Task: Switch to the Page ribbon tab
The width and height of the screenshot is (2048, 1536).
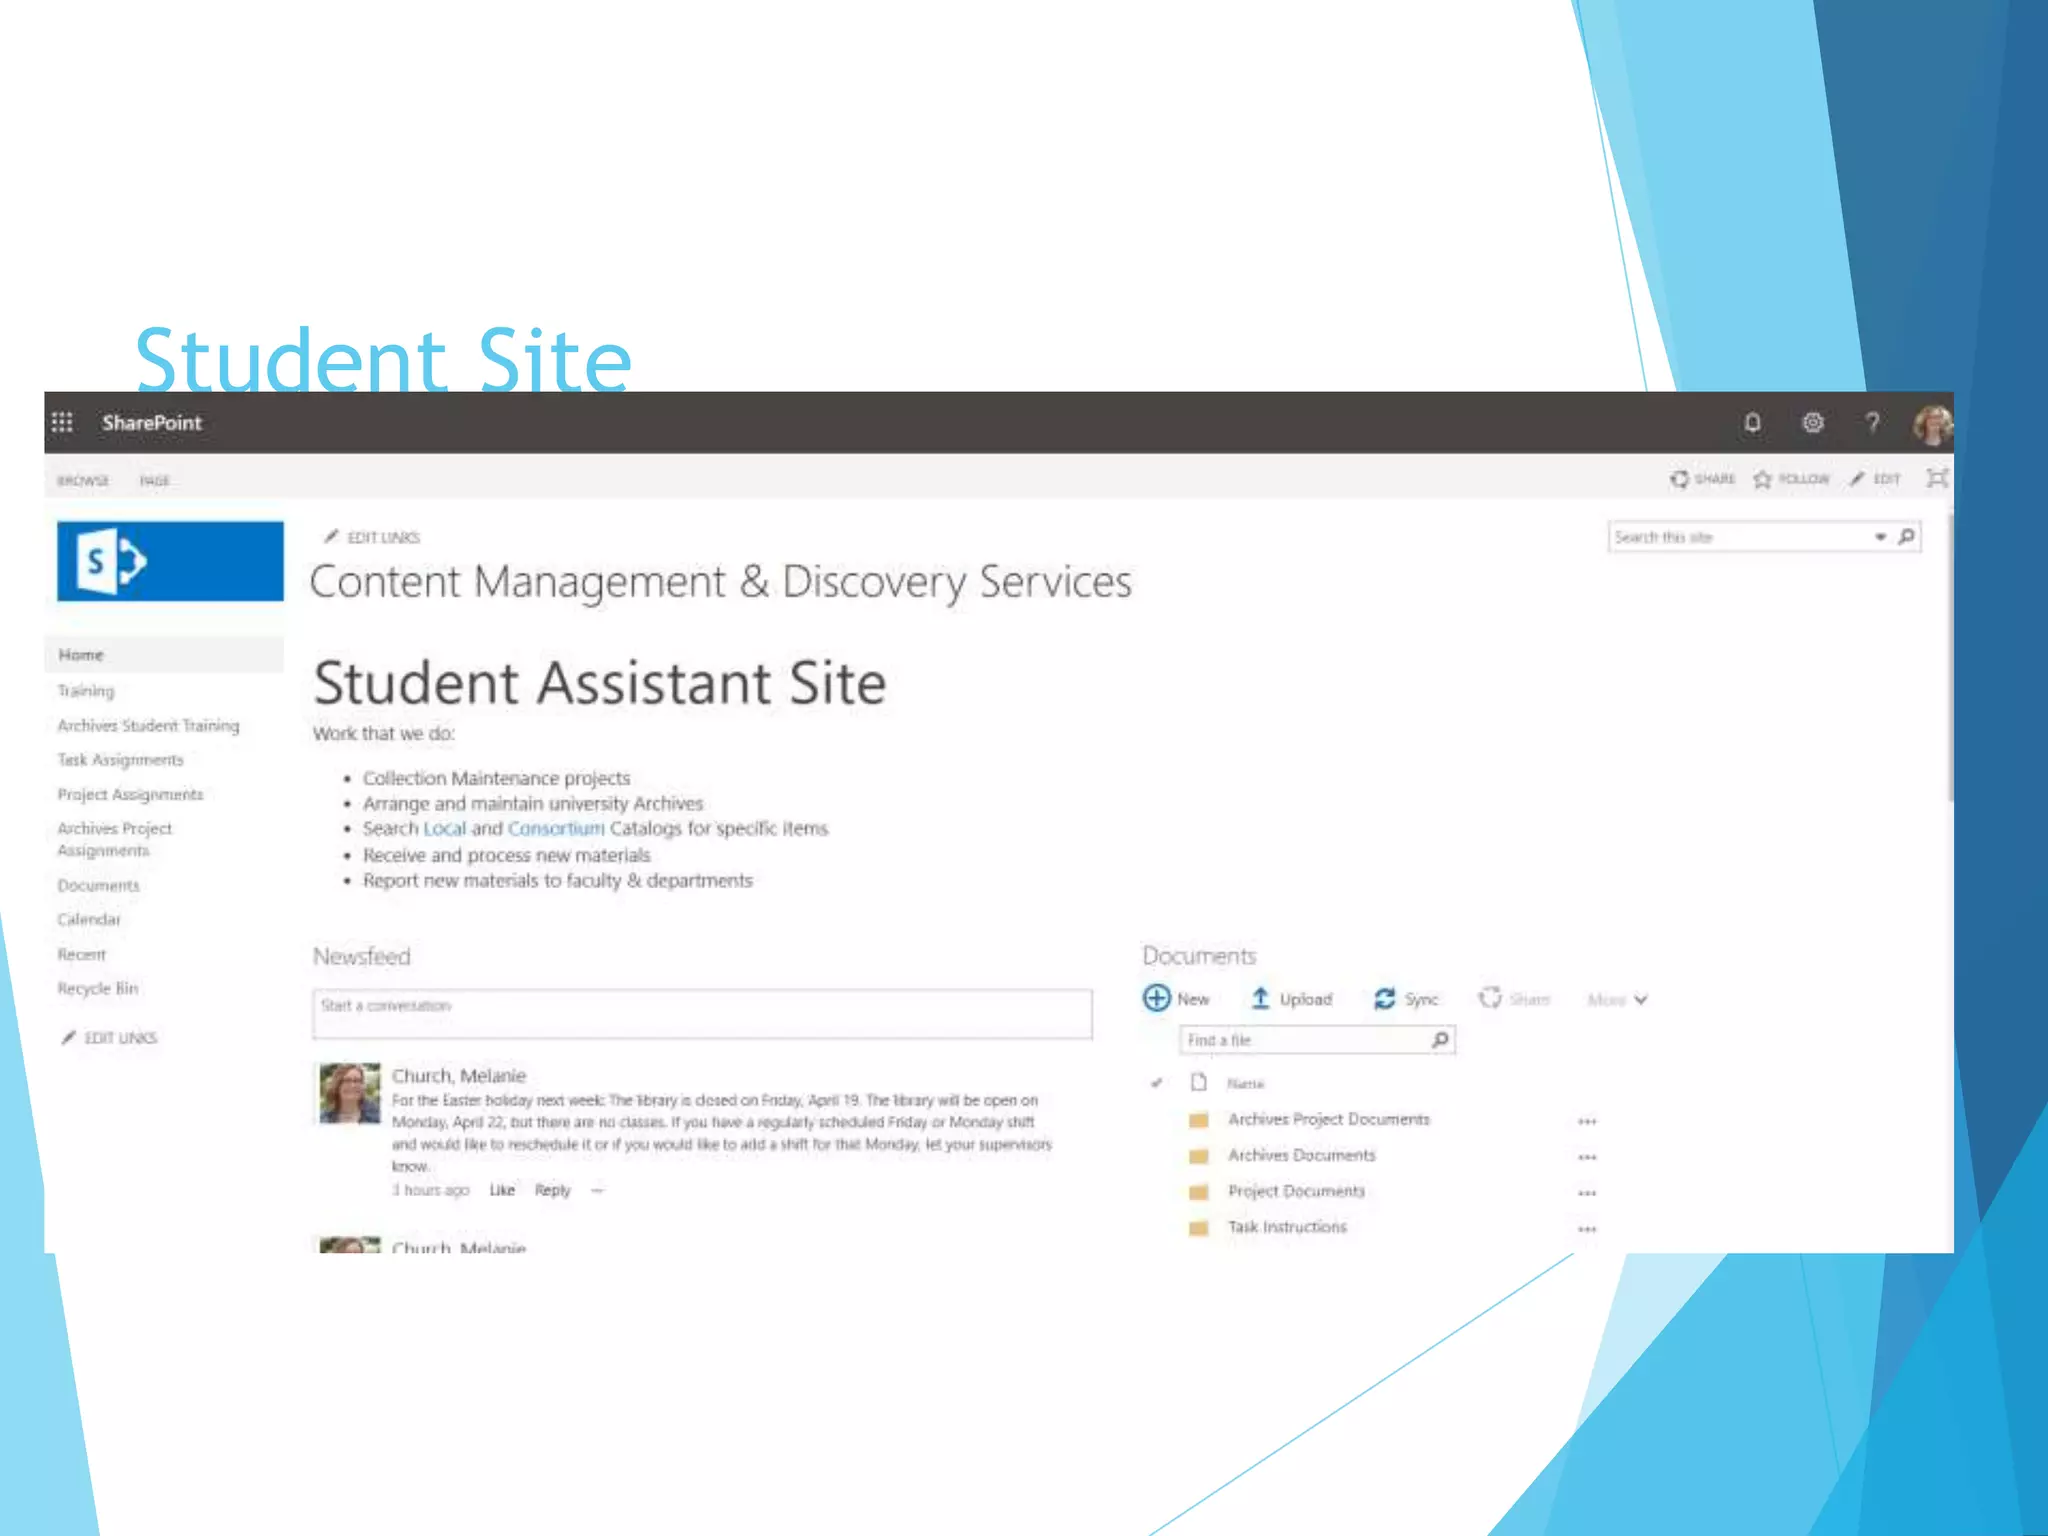Action: (x=155, y=481)
